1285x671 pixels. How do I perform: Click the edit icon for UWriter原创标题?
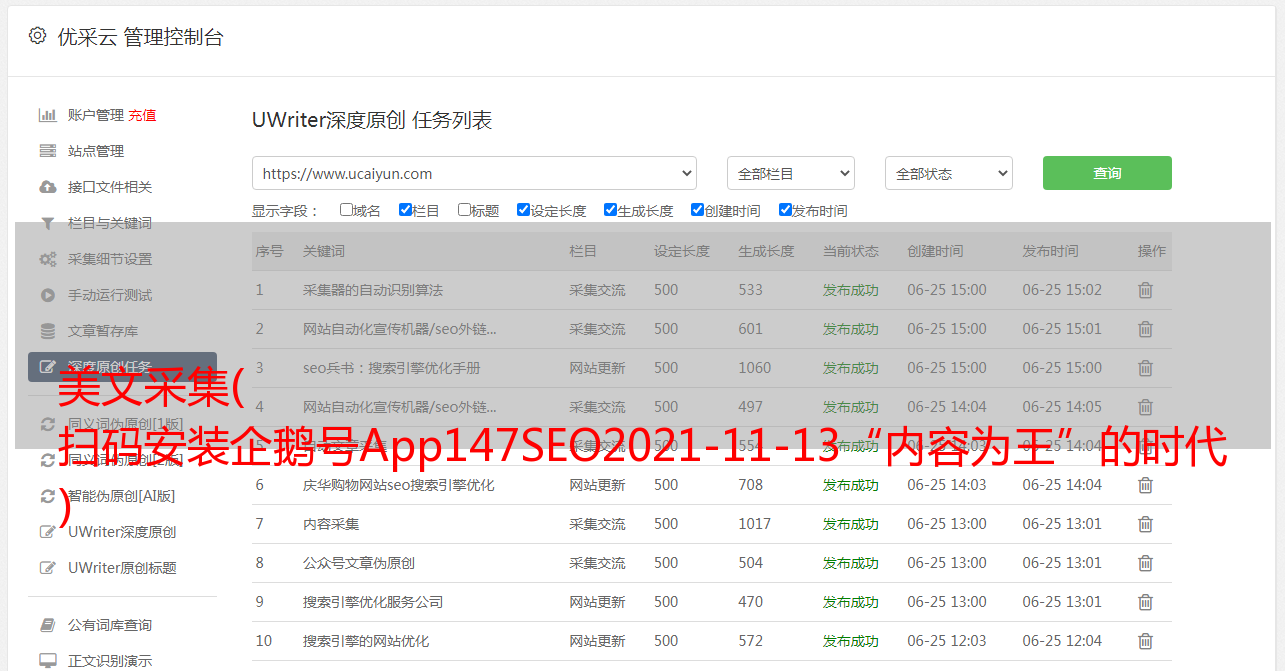(47, 568)
